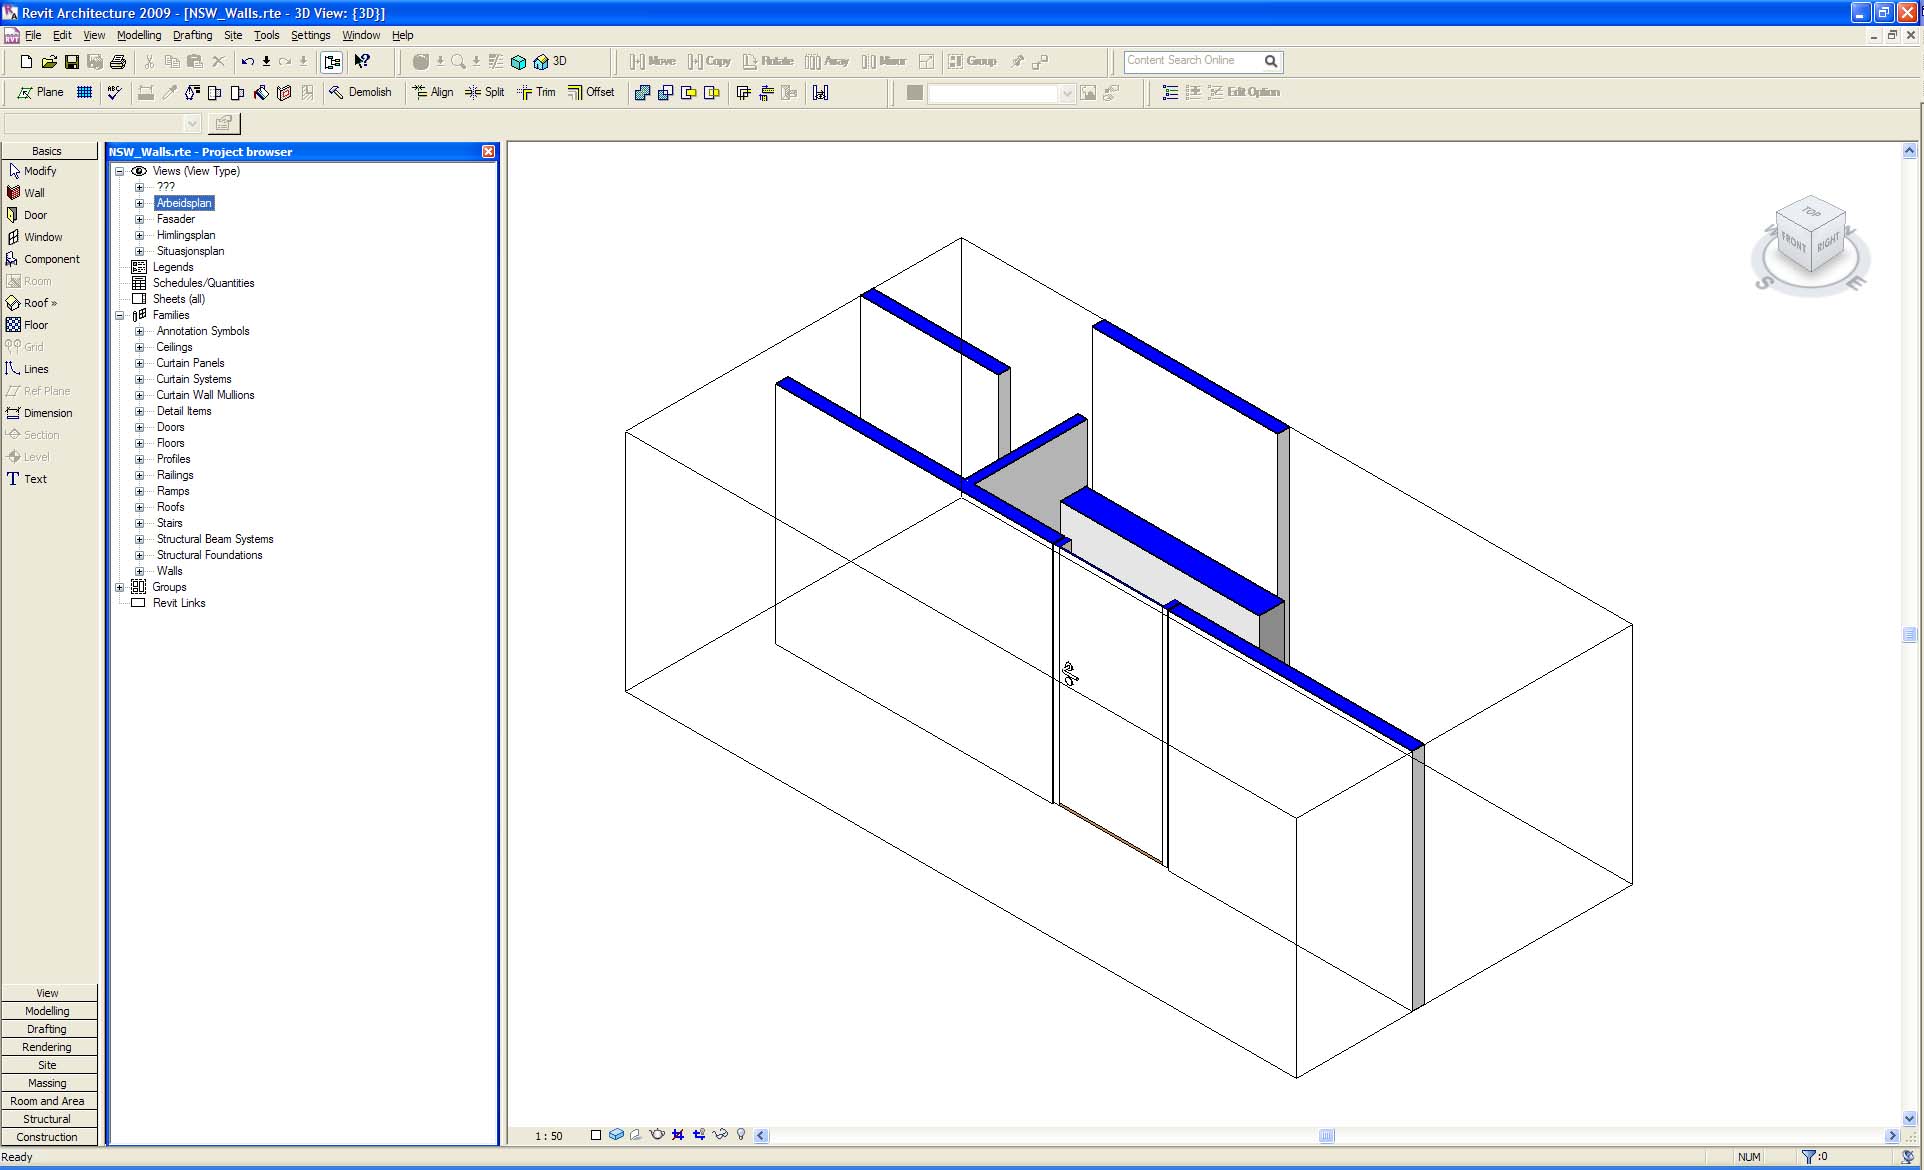The height and width of the screenshot is (1170, 1924).
Task: Toggle reveal hidden elements lightbulb
Action: coord(741,1135)
